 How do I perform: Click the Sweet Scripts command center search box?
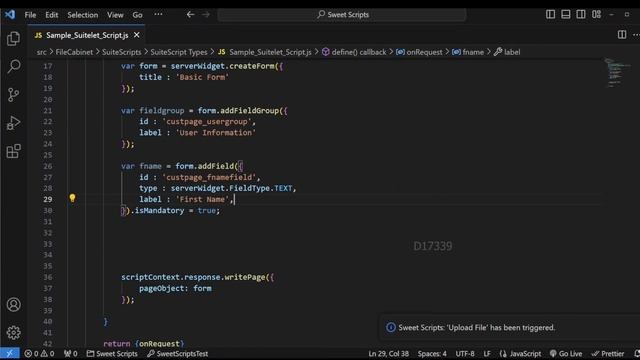(342, 15)
